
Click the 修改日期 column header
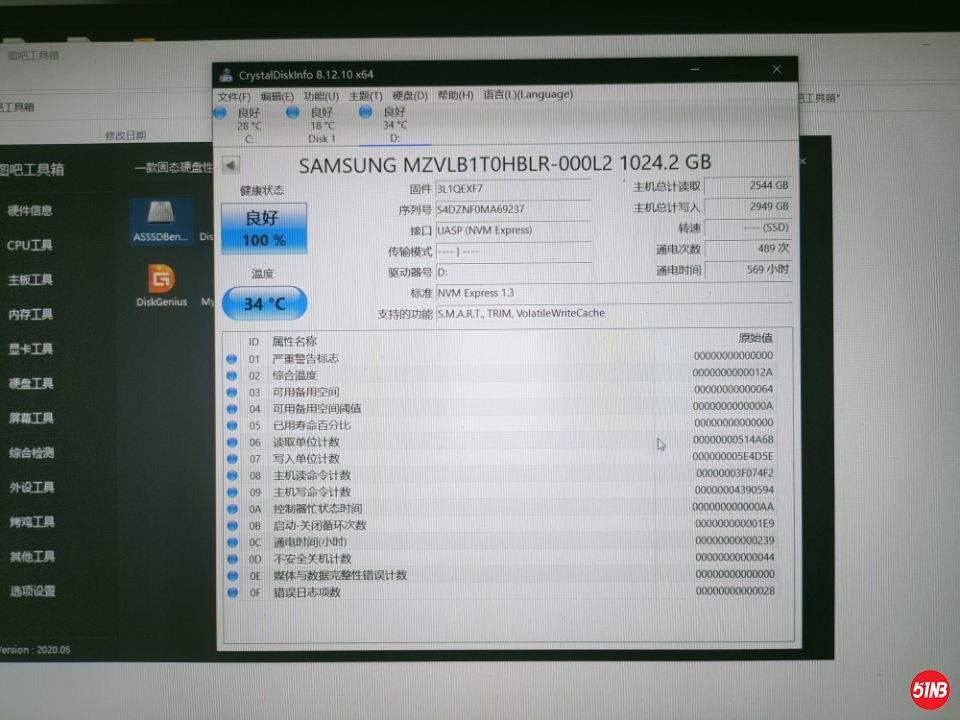[x=125, y=135]
